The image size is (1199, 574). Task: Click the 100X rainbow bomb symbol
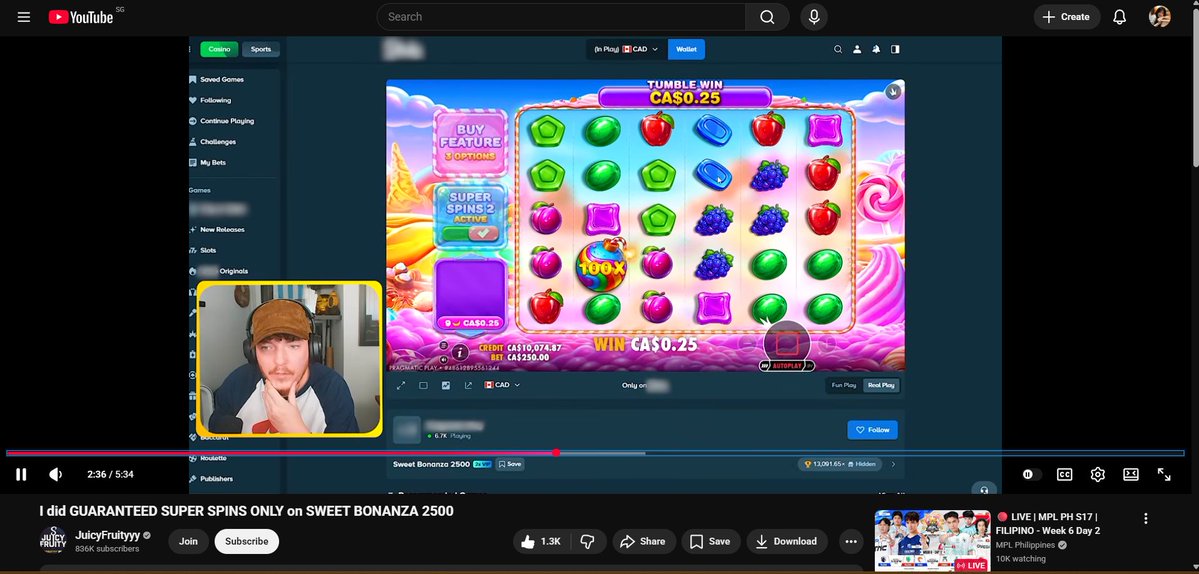[x=602, y=266]
